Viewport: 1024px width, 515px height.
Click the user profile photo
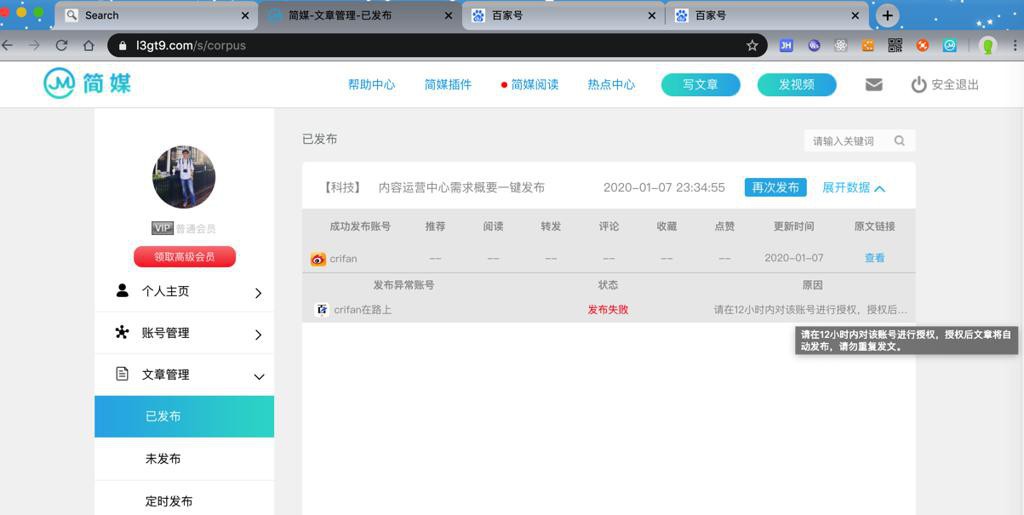(184, 177)
